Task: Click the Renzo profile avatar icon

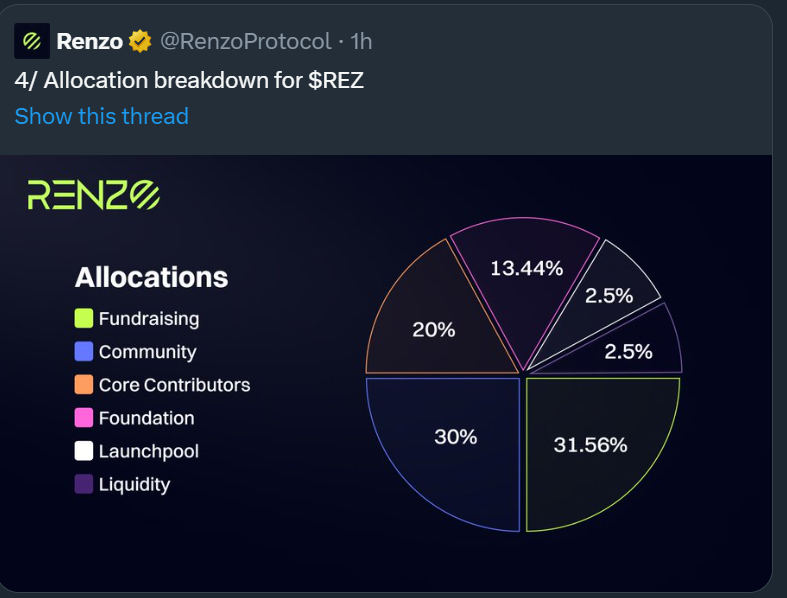Action: [32, 41]
